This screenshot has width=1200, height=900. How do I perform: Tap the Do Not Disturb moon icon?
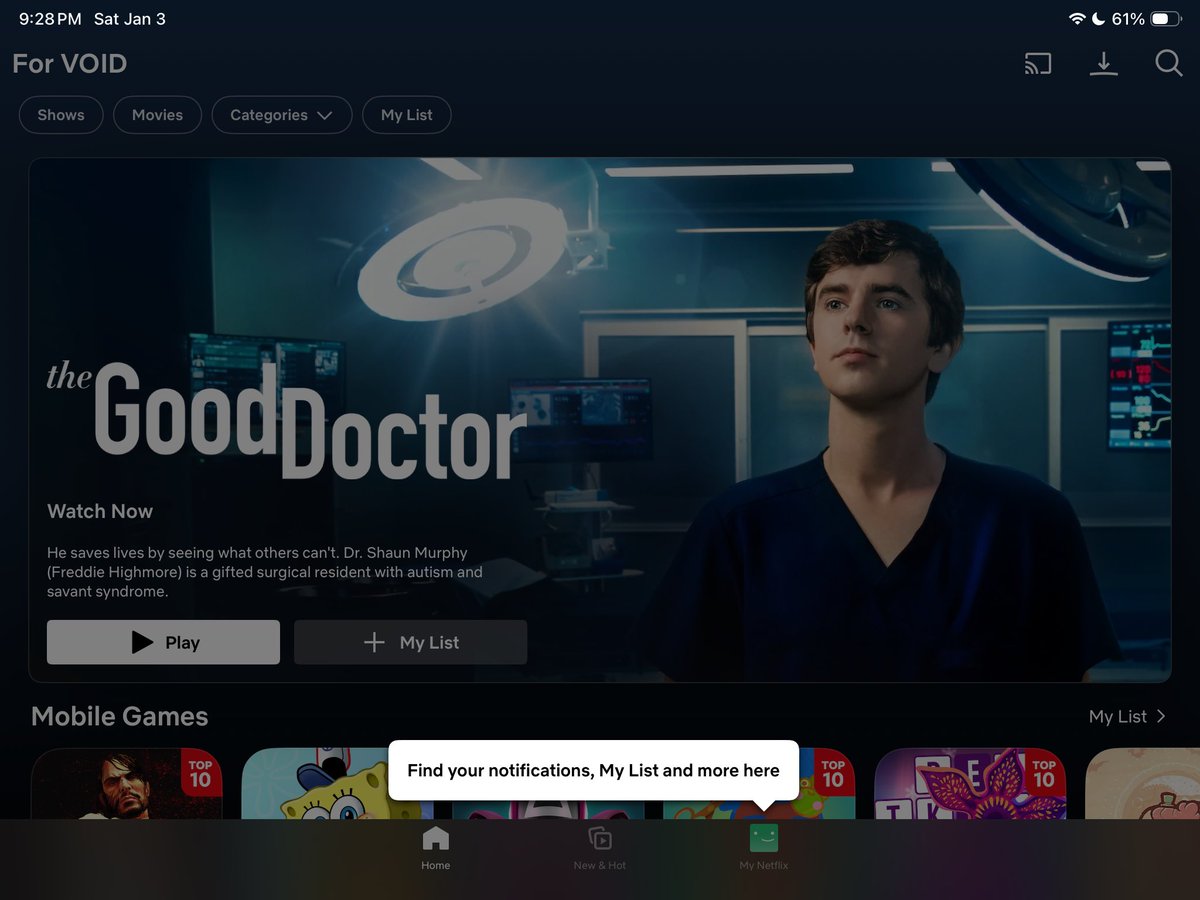[1099, 19]
